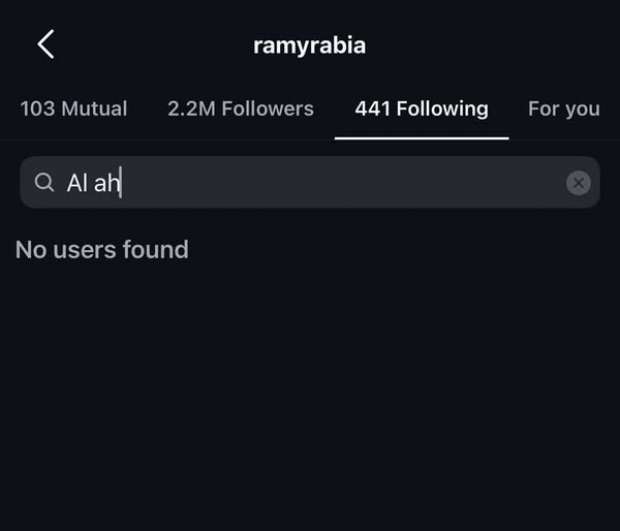View ramyrabia's followers list
620x531 pixels.
click(240, 109)
